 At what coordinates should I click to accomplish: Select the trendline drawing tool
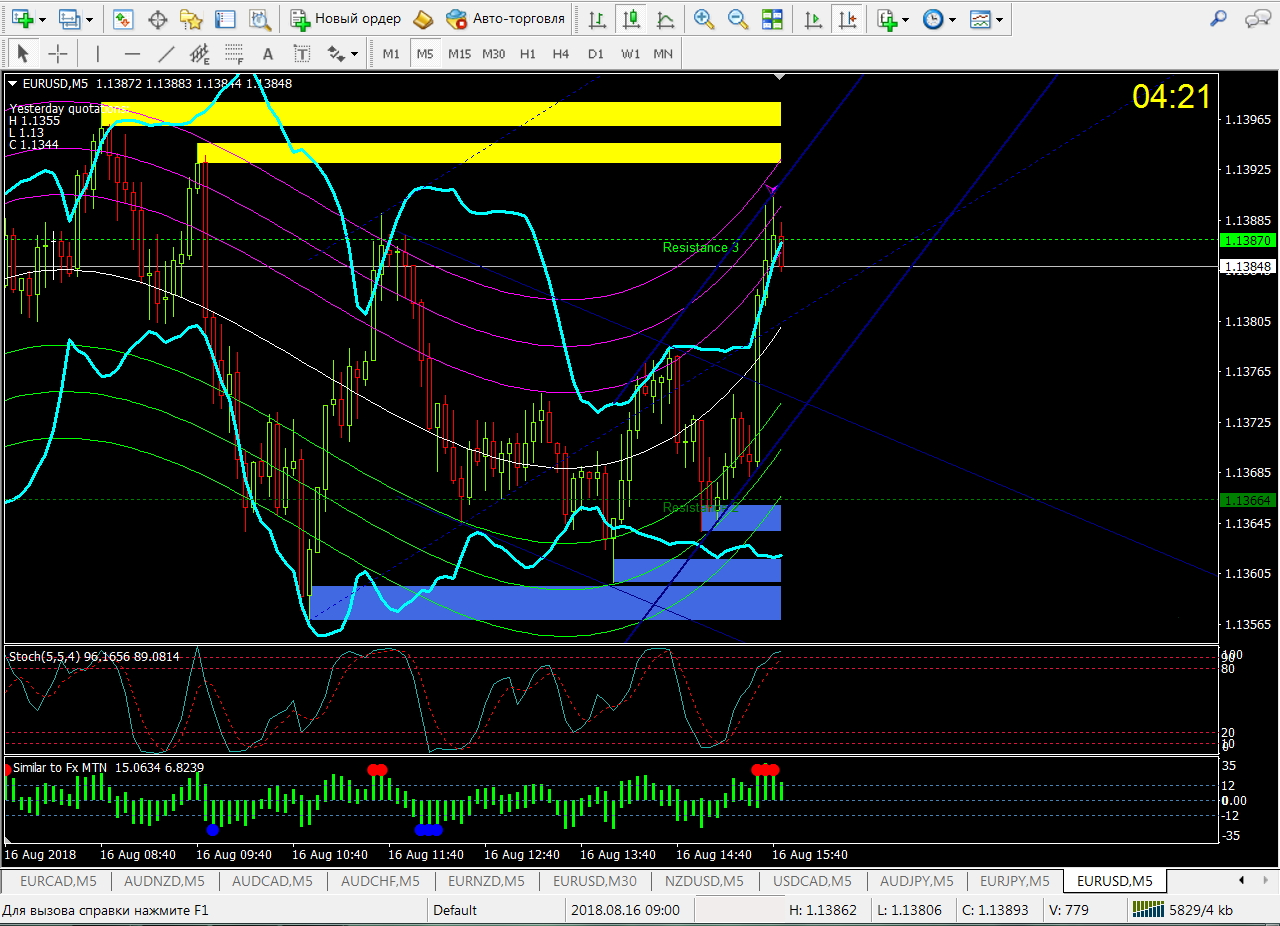pyautogui.click(x=166, y=54)
